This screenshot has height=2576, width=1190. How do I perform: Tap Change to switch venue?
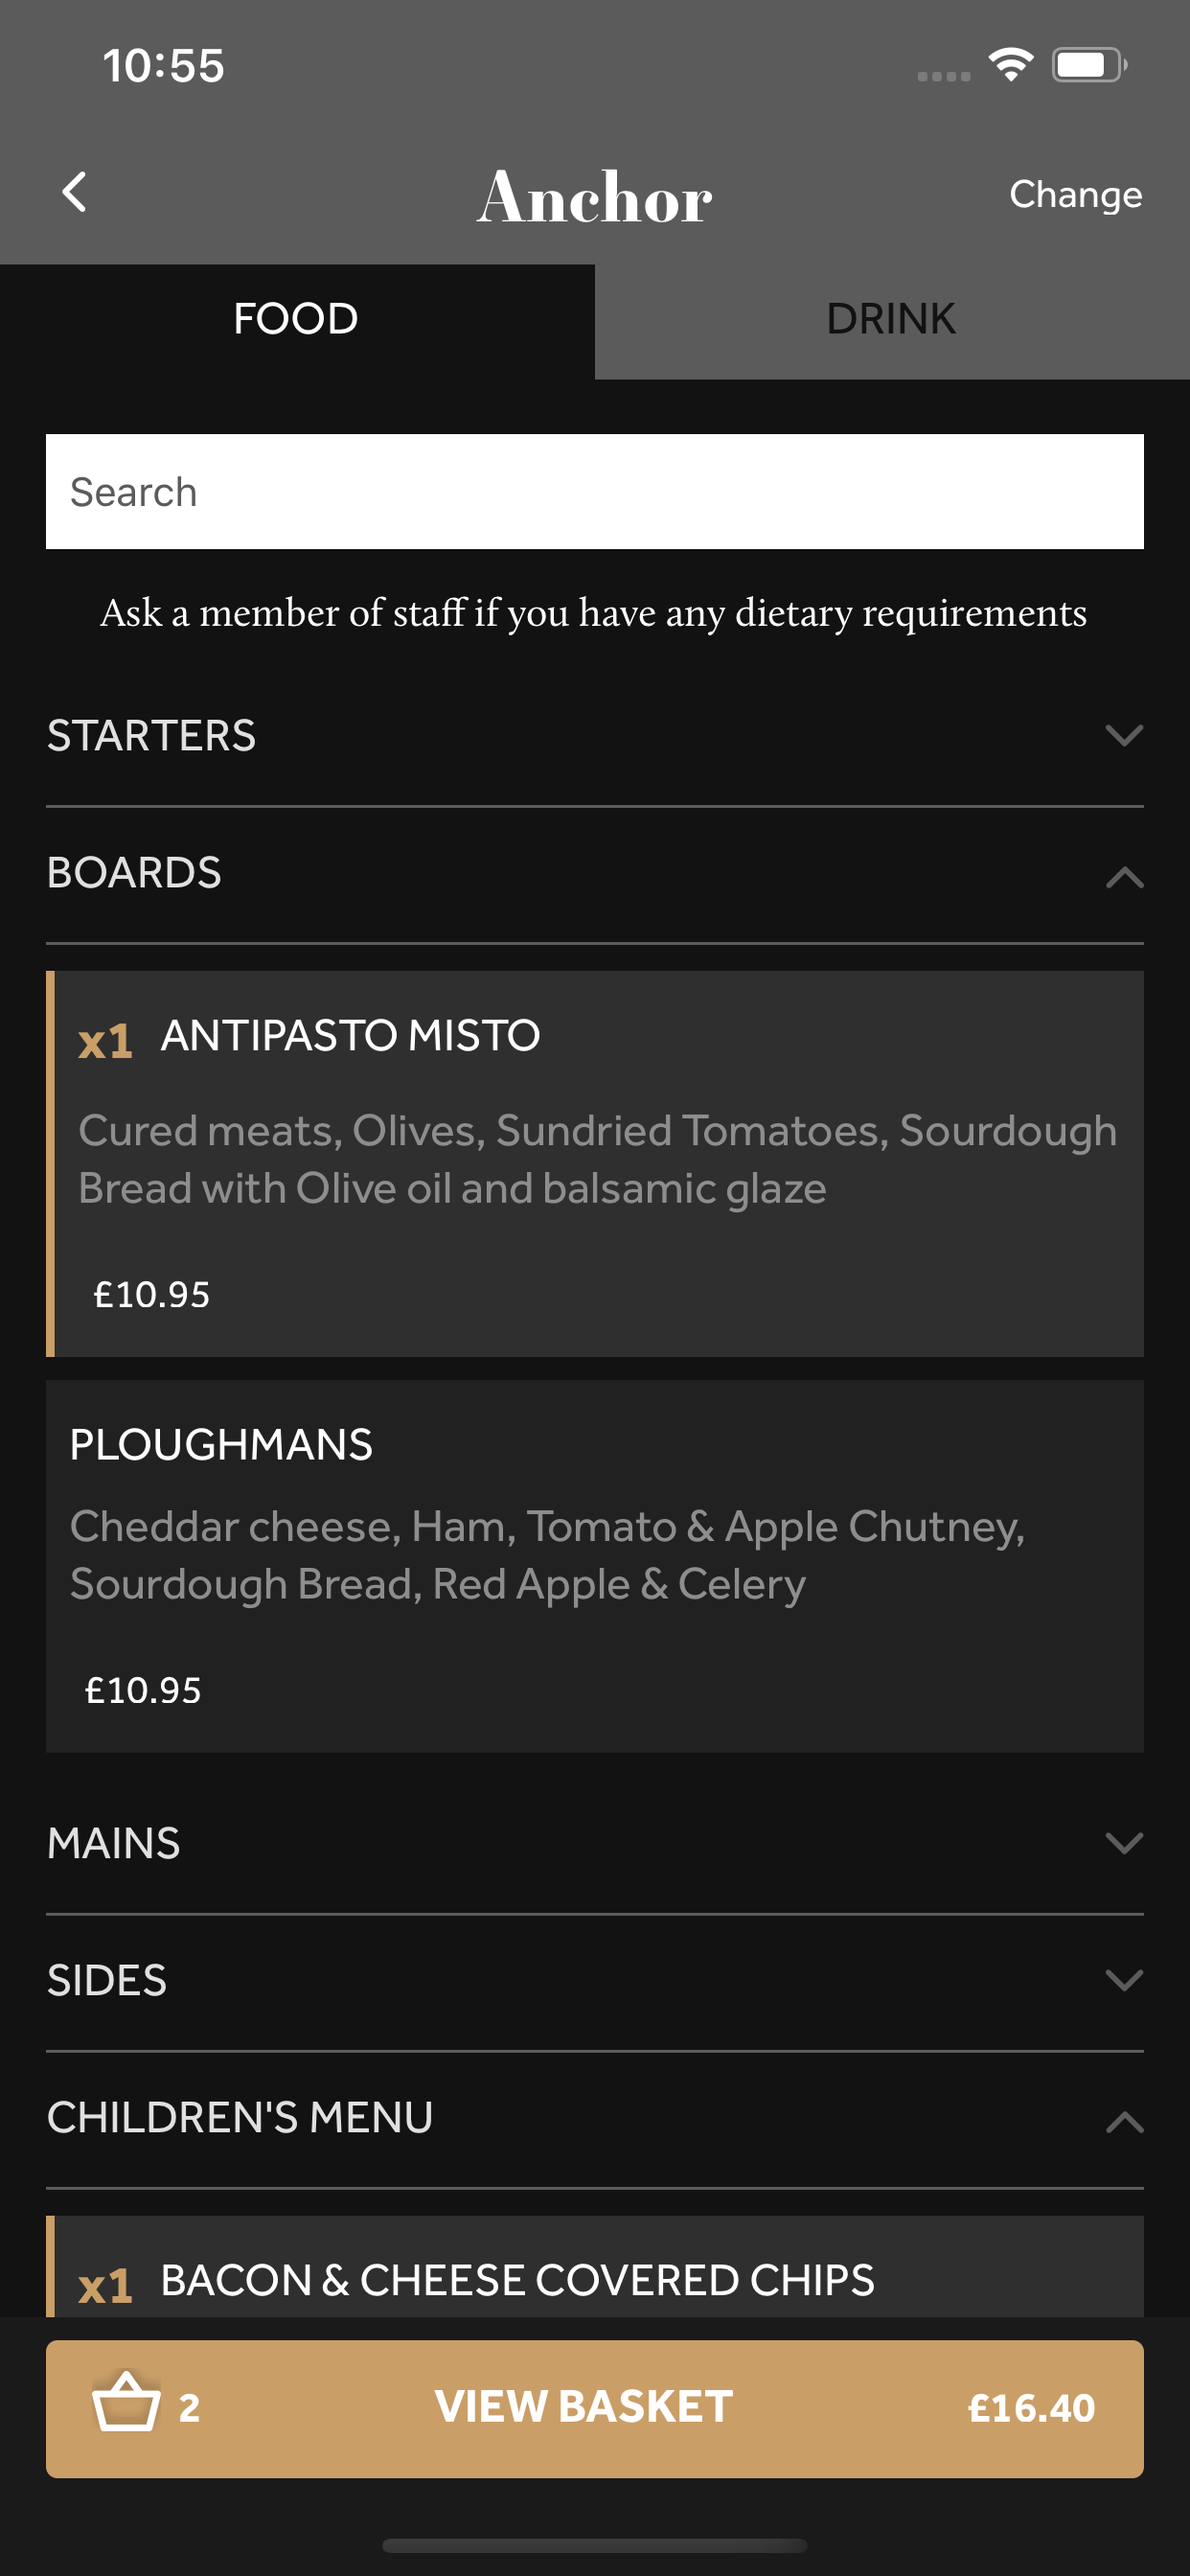[1076, 194]
